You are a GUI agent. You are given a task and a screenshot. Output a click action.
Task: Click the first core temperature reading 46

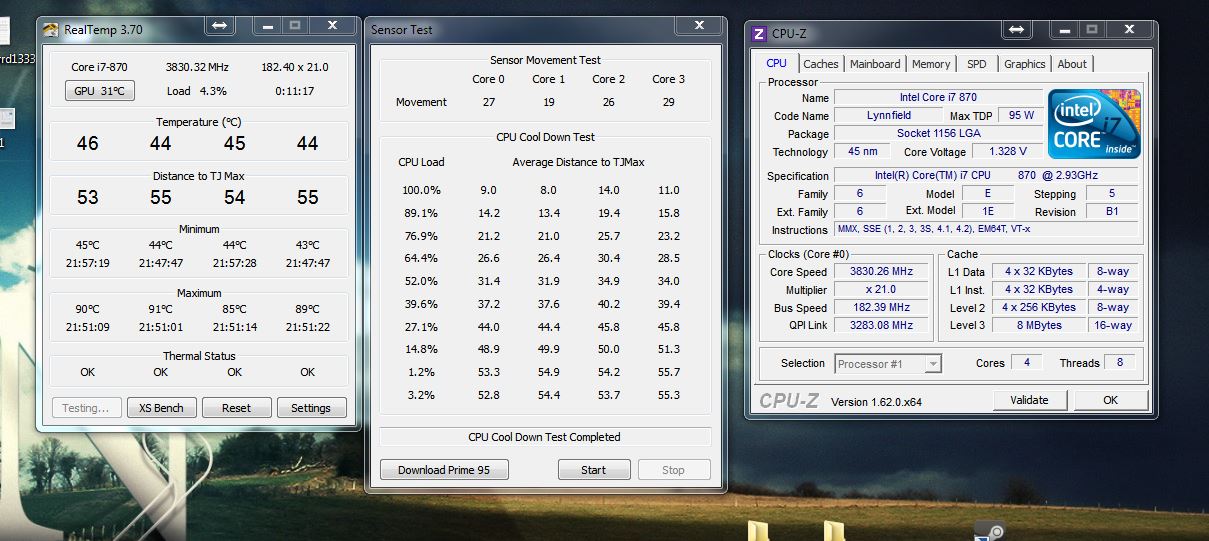[x=88, y=144]
